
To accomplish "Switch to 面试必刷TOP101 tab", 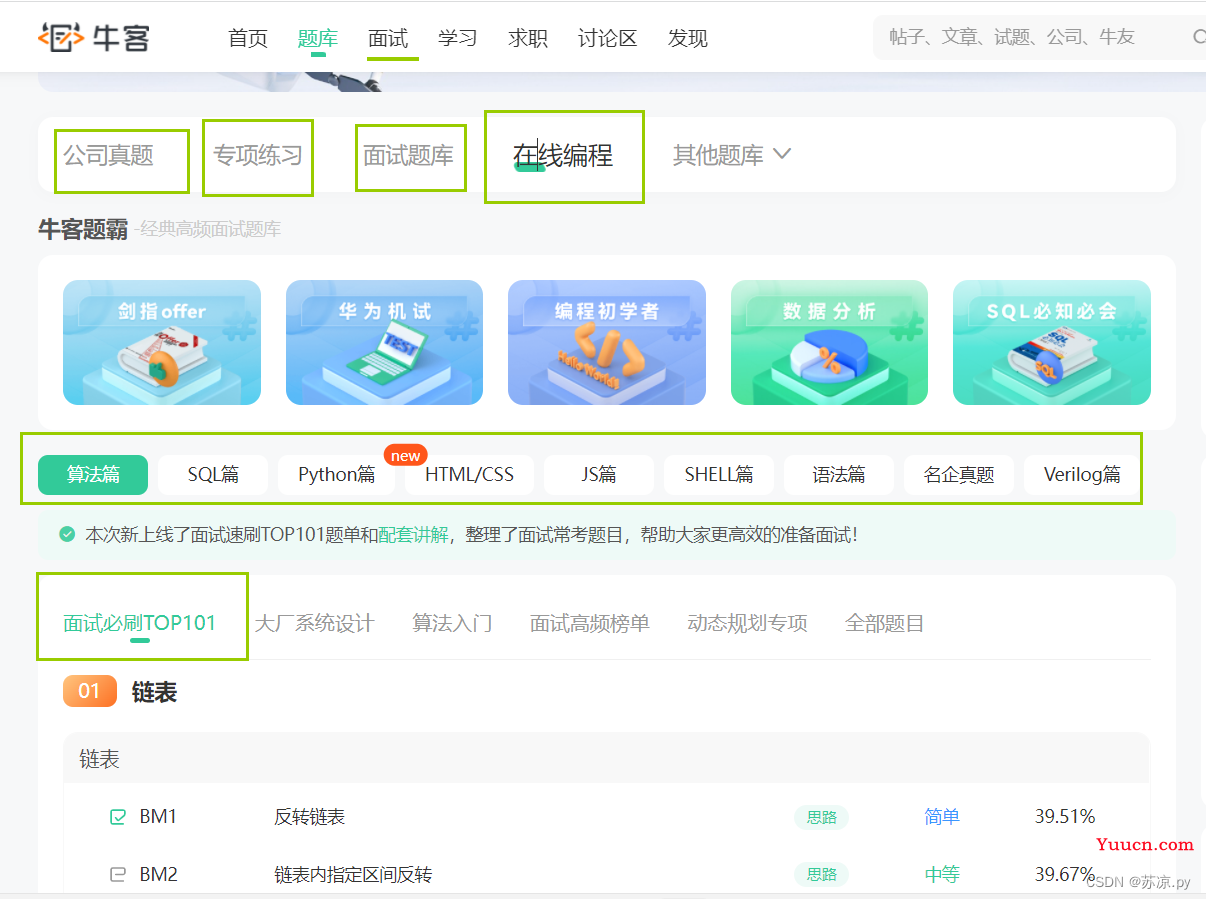I will pos(140,623).
